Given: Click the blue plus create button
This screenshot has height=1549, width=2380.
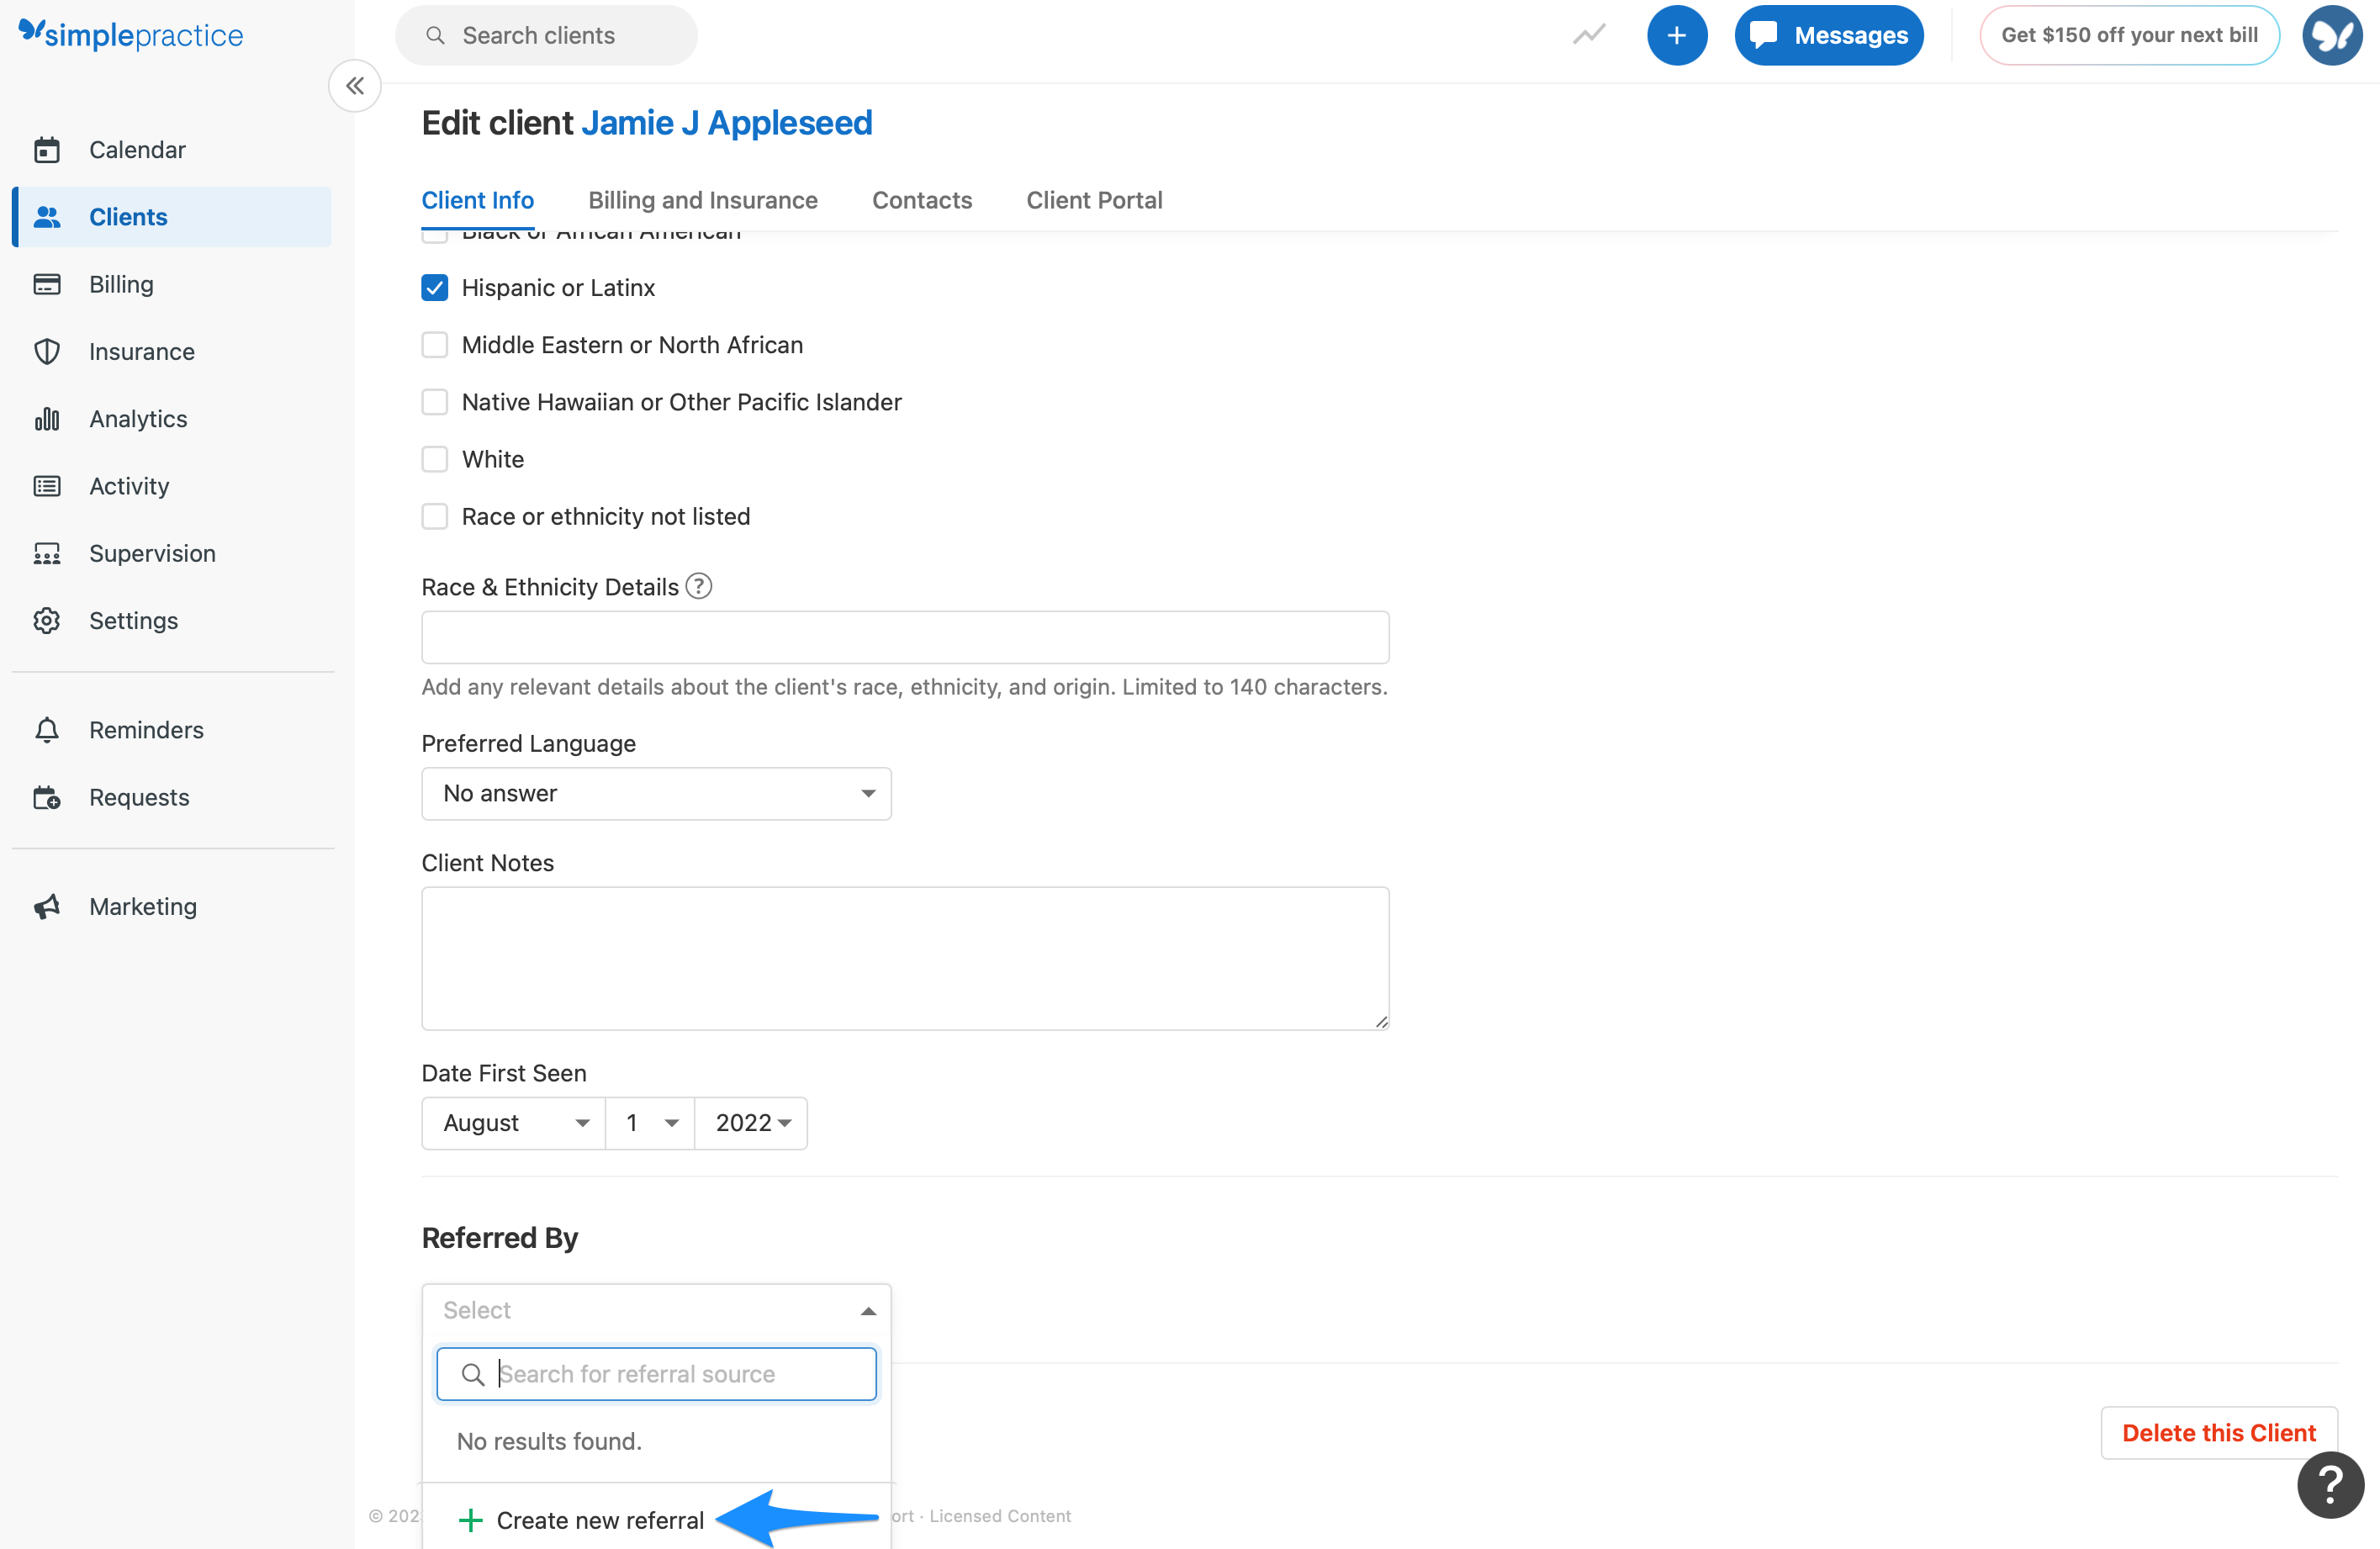Looking at the screenshot, I should tap(1676, 35).
